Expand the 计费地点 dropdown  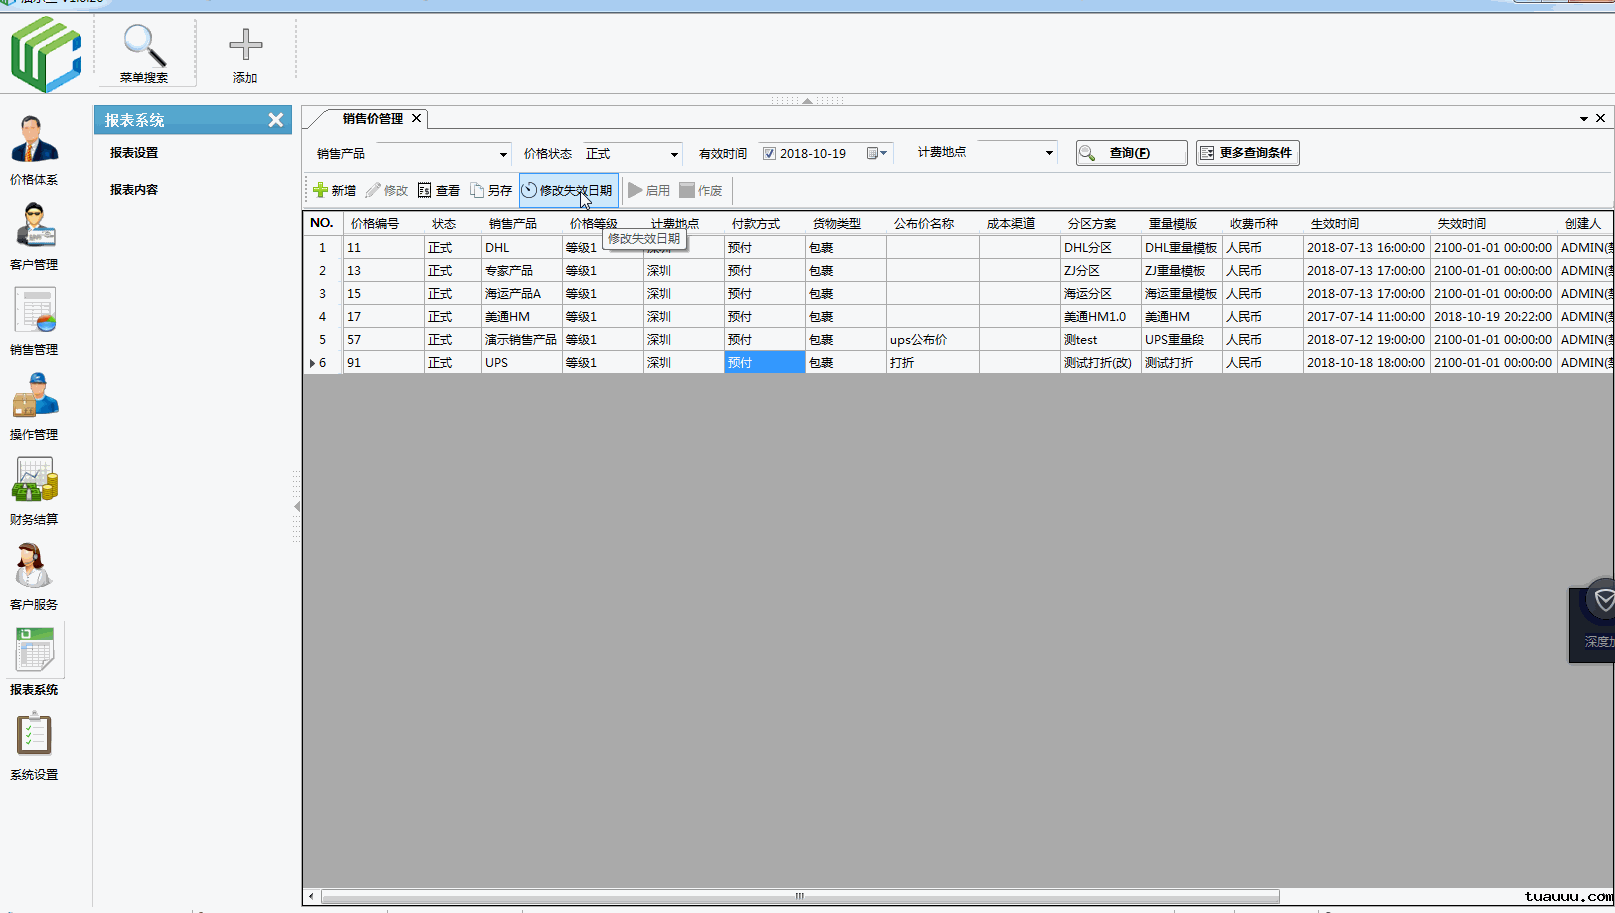pyautogui.click(x=1048, y=153)
